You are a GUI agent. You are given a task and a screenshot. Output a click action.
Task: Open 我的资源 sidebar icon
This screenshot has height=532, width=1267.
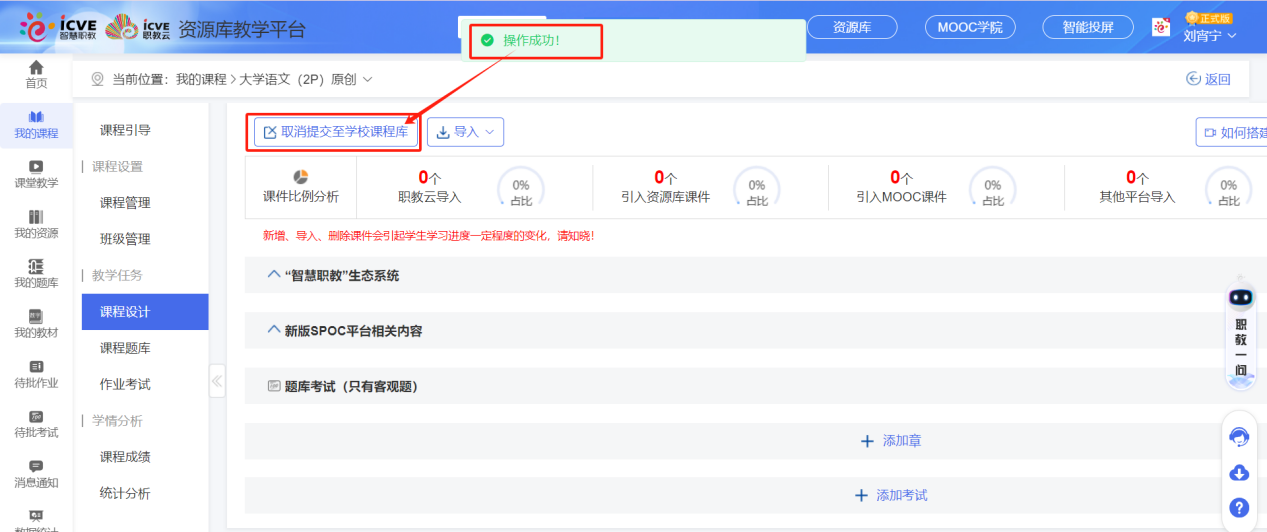click(36, 217)
